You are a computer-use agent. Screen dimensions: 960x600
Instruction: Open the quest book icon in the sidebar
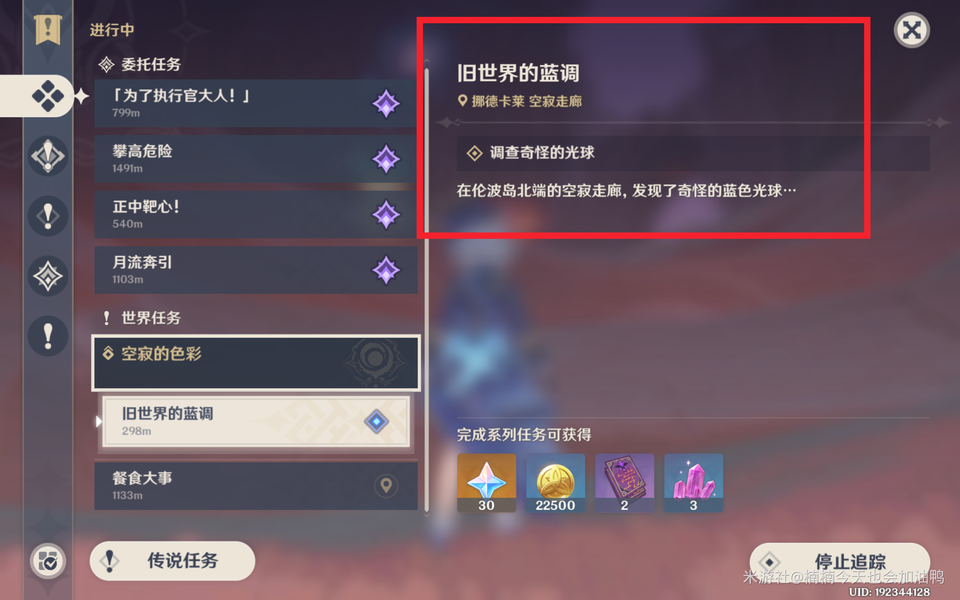pyautogui.click(x=48, y=29)
